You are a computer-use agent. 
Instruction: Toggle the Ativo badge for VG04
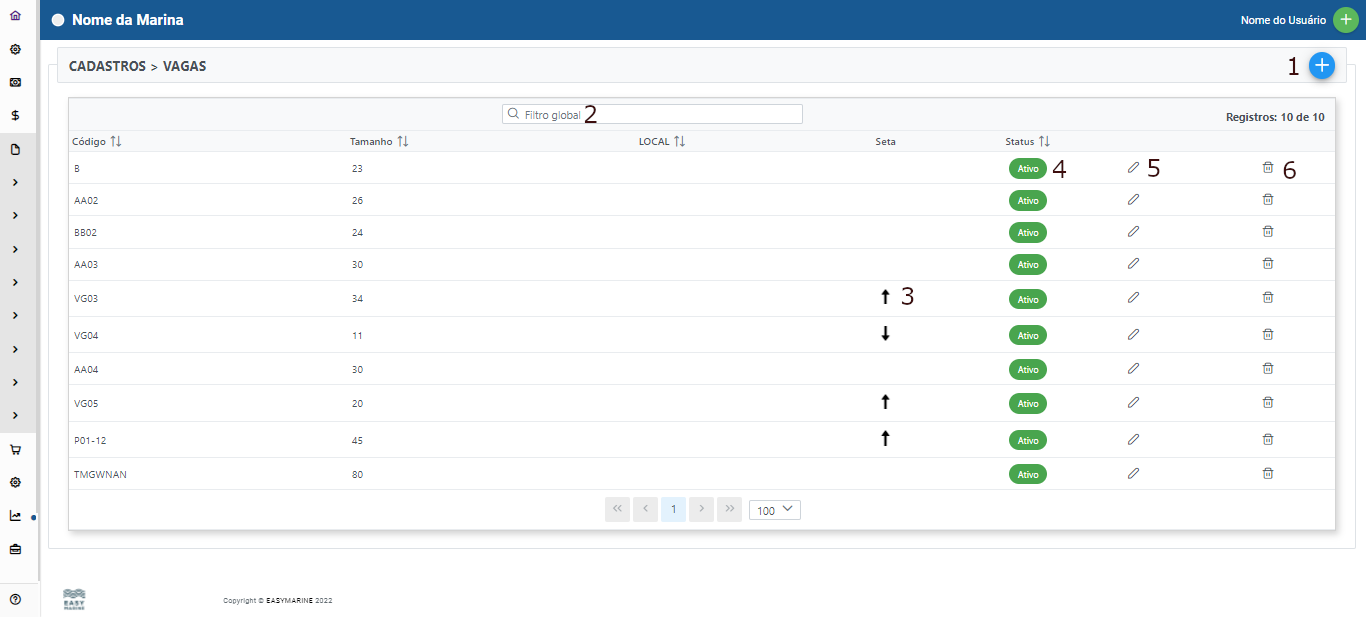click(1027, 335)
